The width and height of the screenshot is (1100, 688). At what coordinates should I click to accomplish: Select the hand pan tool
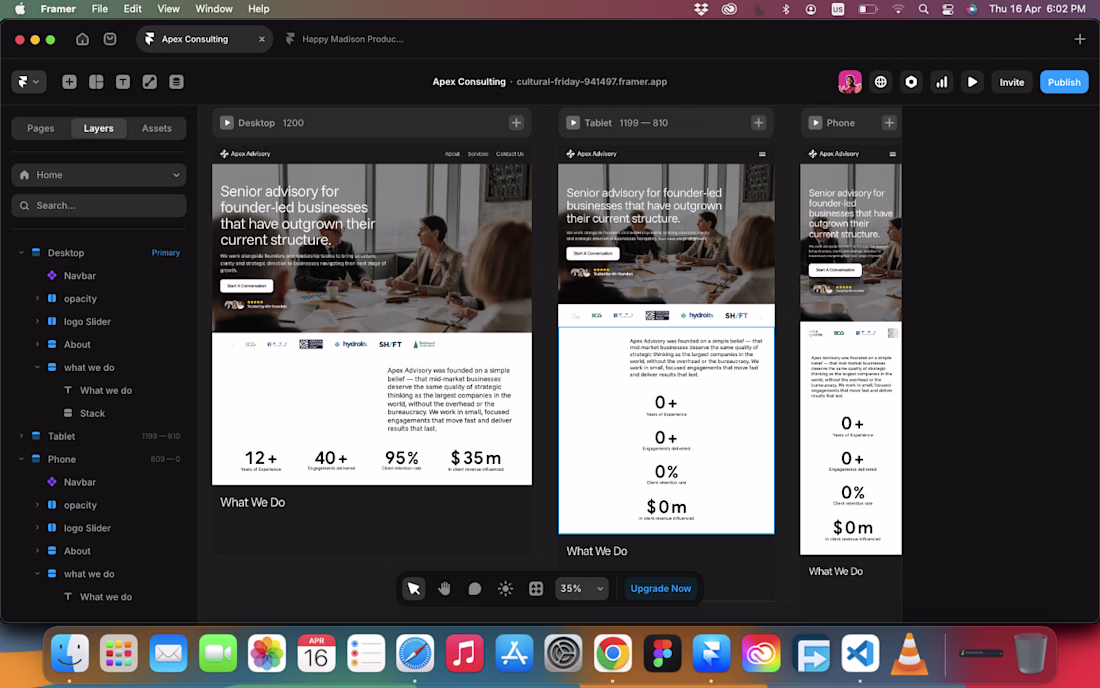(444, 588)
